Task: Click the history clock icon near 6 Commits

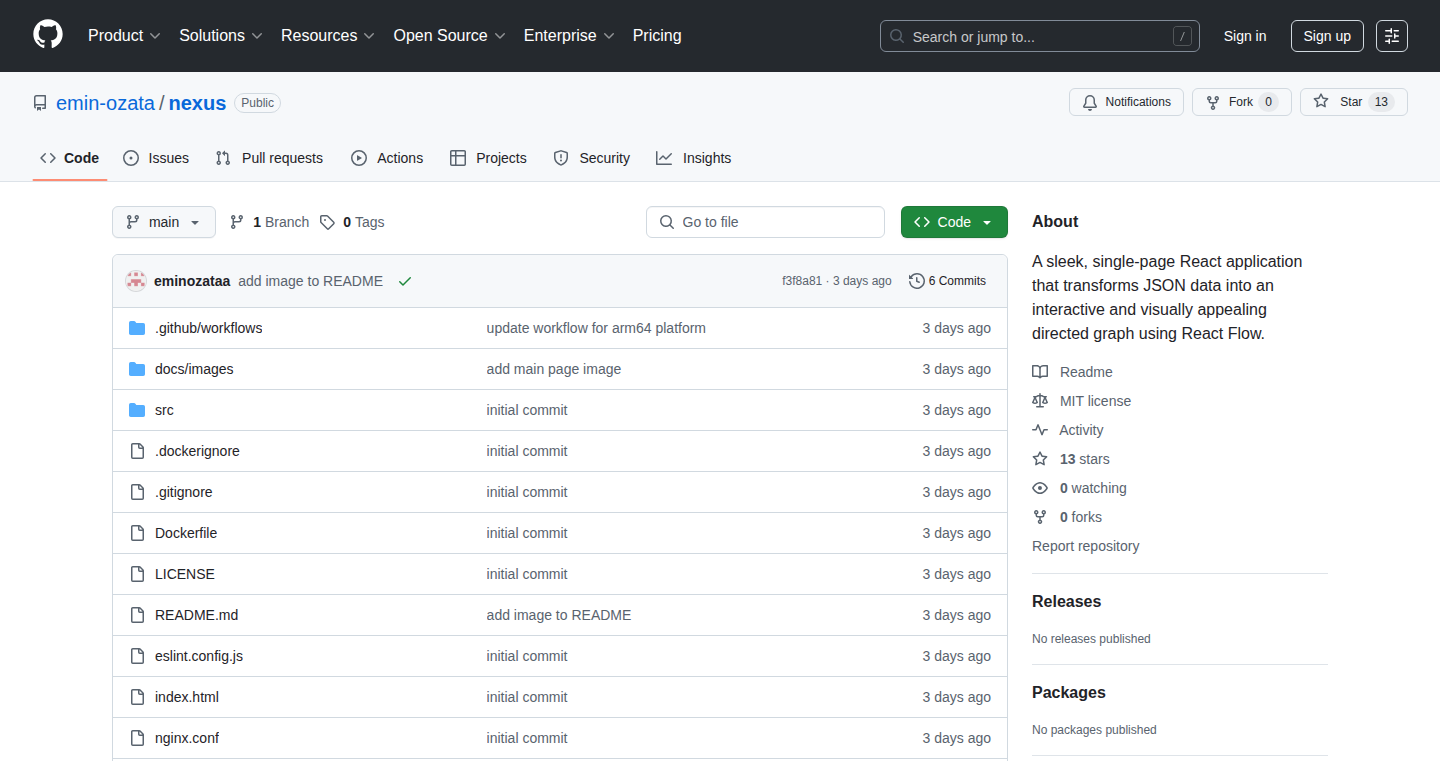Action: click(x=916, y=281)
